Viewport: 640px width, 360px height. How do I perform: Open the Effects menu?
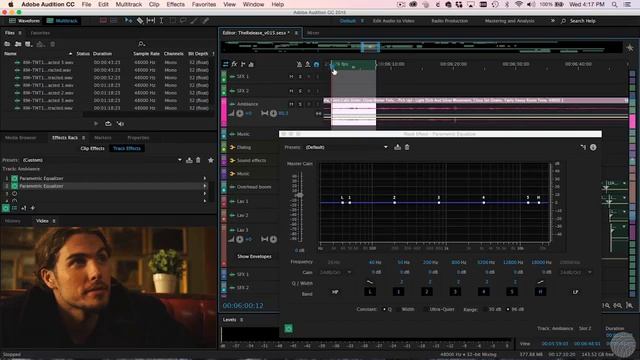(176, 4)
